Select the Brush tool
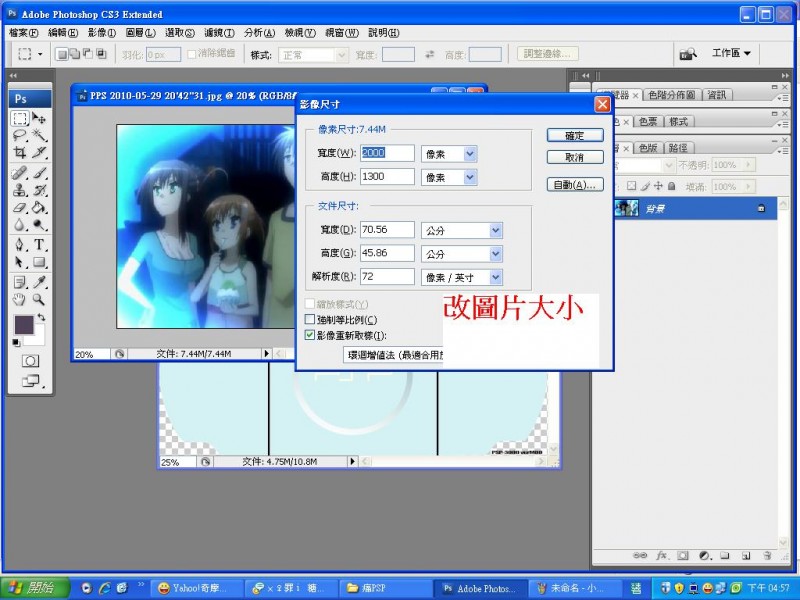 point(39,173)
